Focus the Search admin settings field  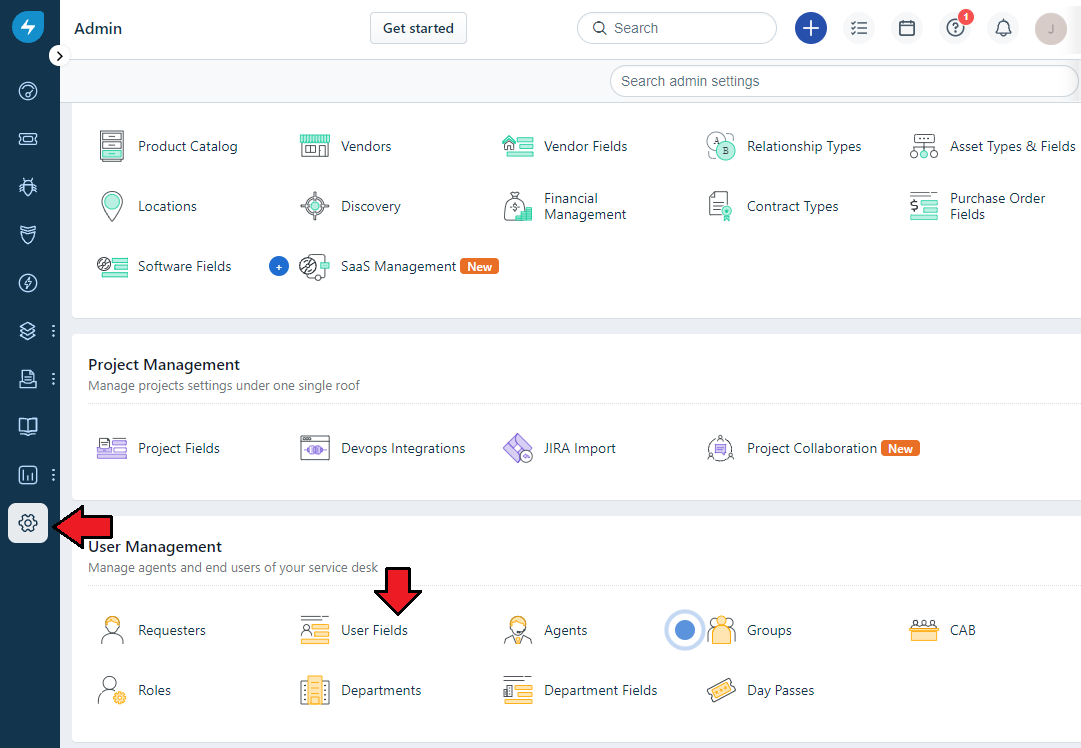tap(844, 81)
